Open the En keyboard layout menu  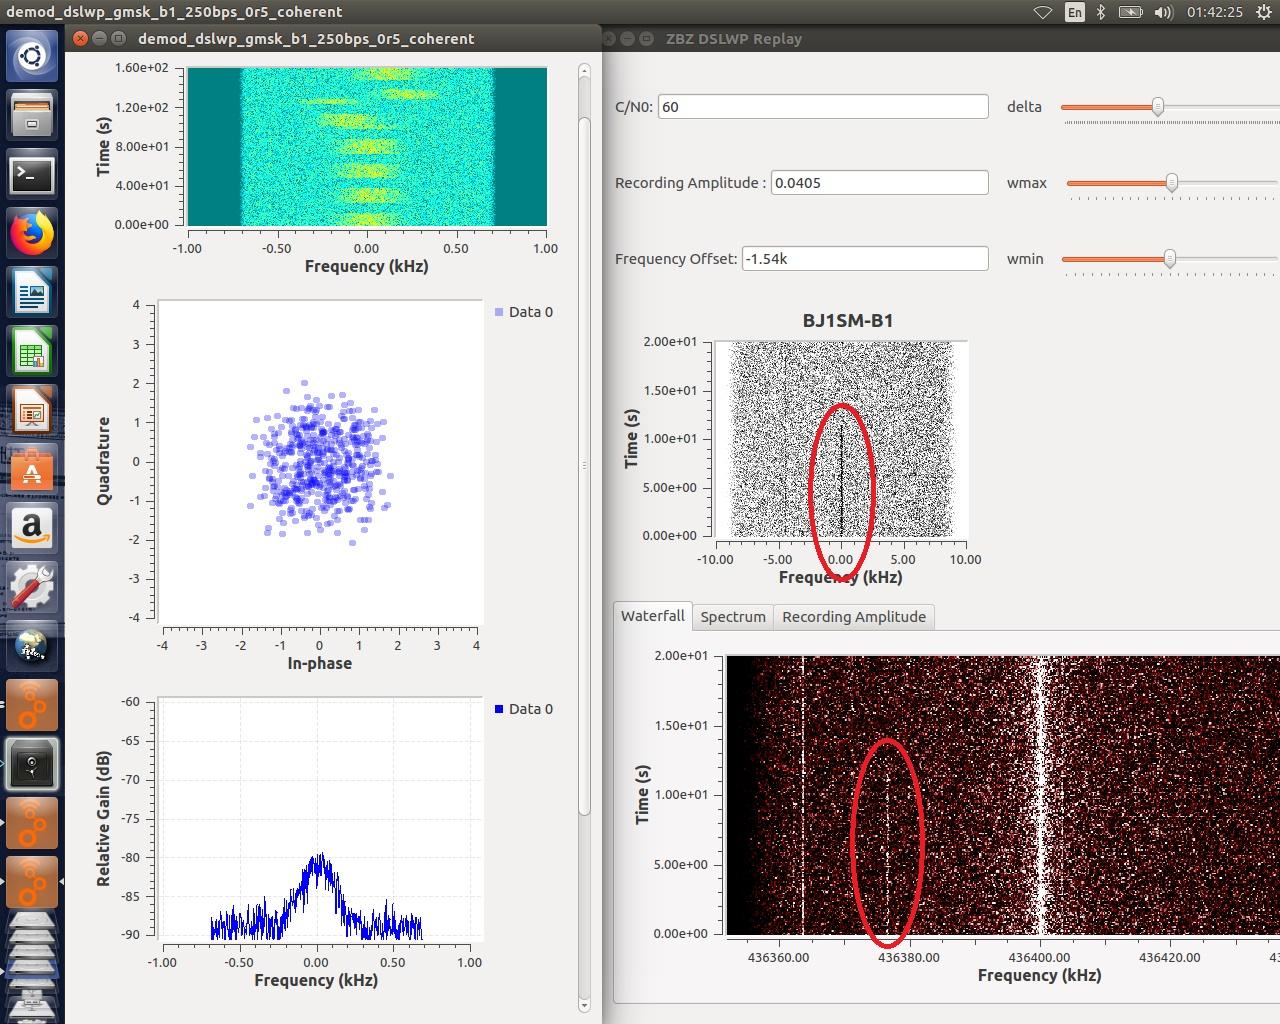point(1074,12)
